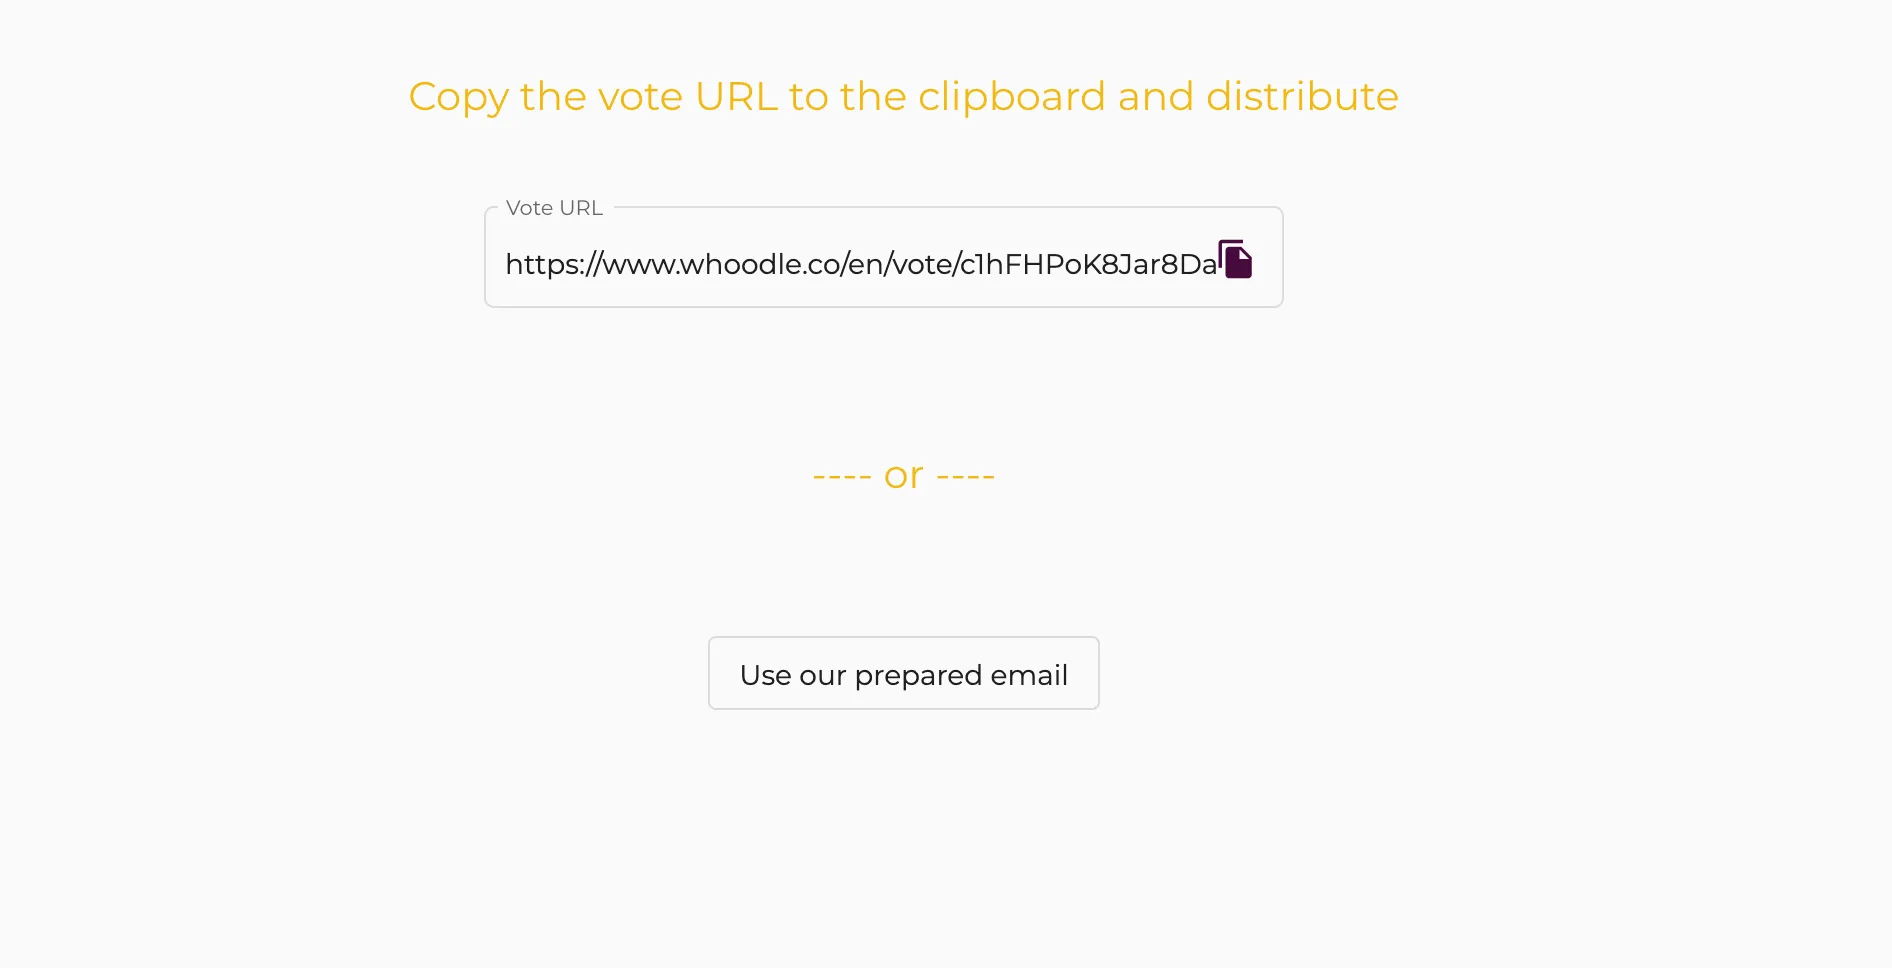
Task: Hit the duplicate-pages icon in Vote URL field
Action: 1236,260
